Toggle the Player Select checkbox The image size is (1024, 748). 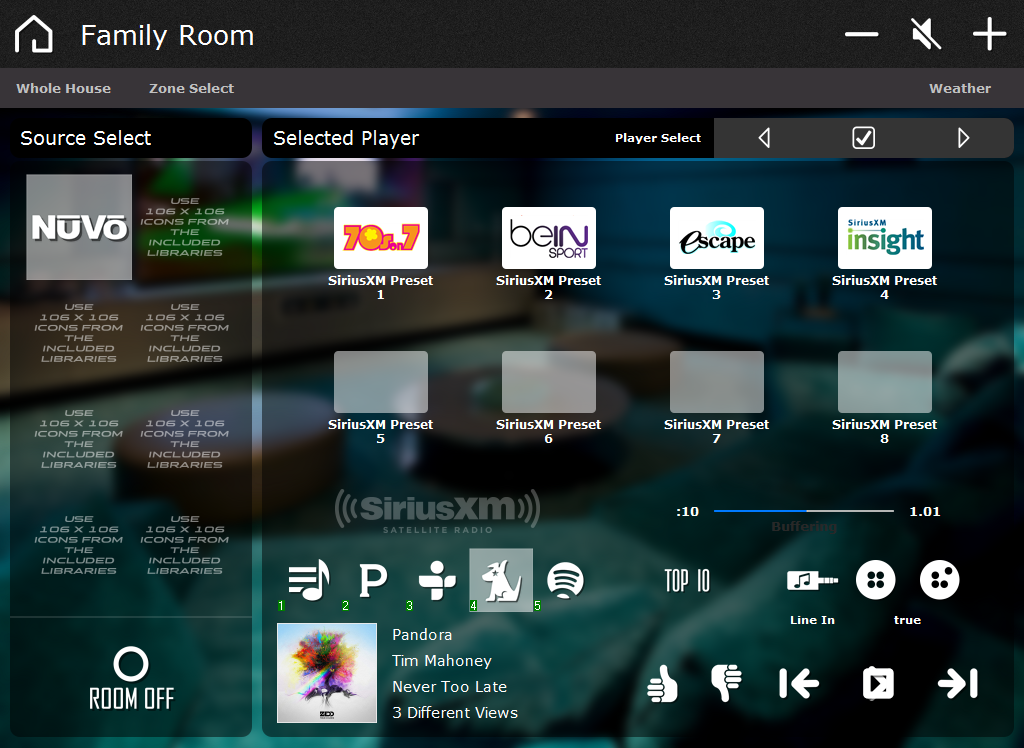click(863, 138)
